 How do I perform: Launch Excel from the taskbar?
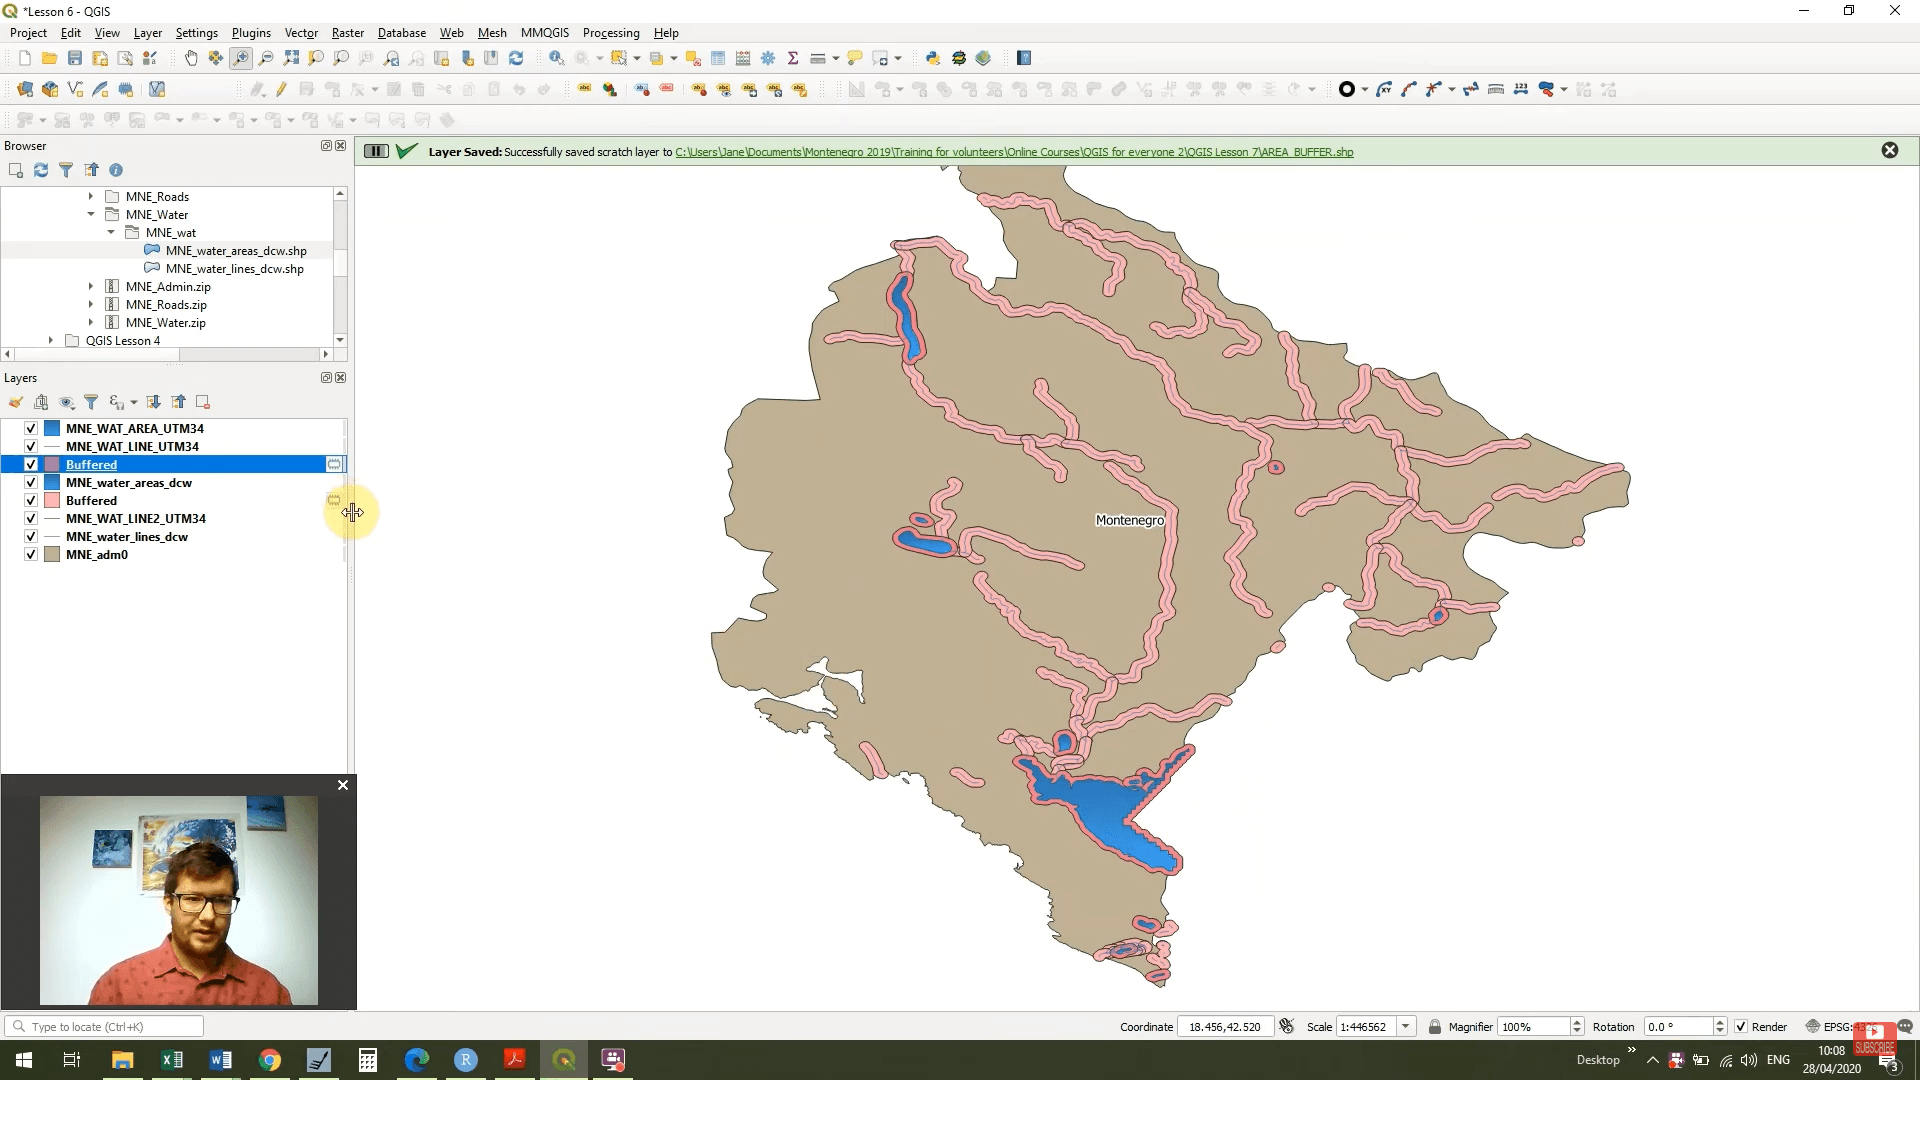[x=171, y=1060]
